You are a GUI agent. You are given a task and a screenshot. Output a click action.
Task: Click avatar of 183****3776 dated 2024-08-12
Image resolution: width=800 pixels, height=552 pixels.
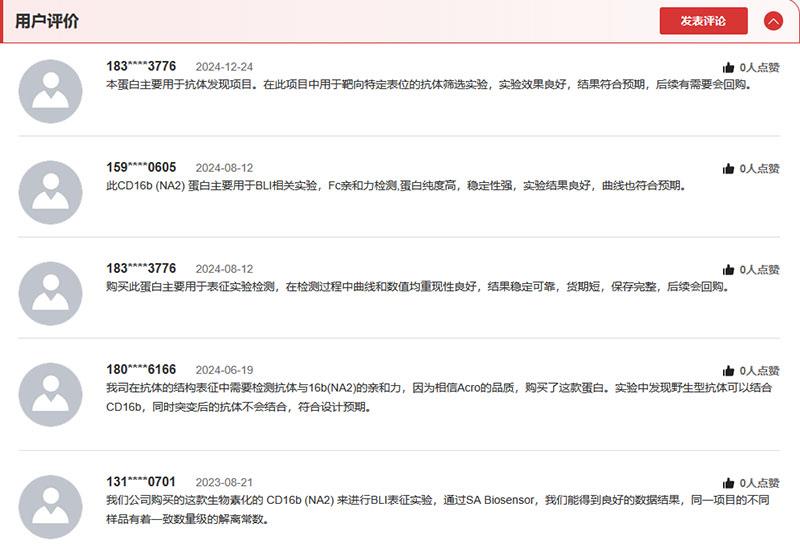pos(50,293)
